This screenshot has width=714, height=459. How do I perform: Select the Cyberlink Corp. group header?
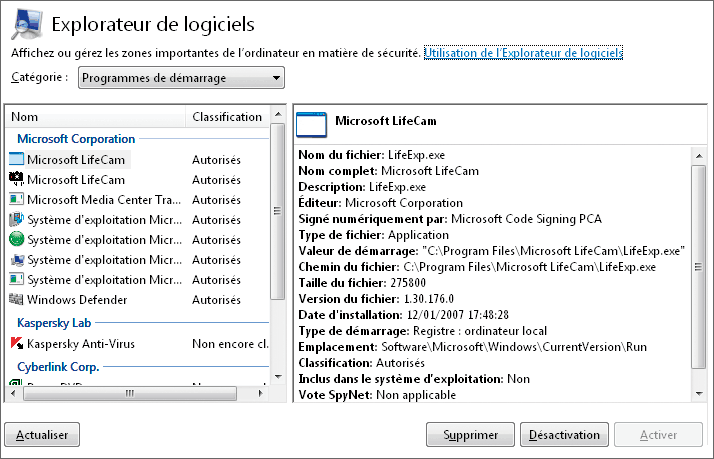(x=58, y=367)
